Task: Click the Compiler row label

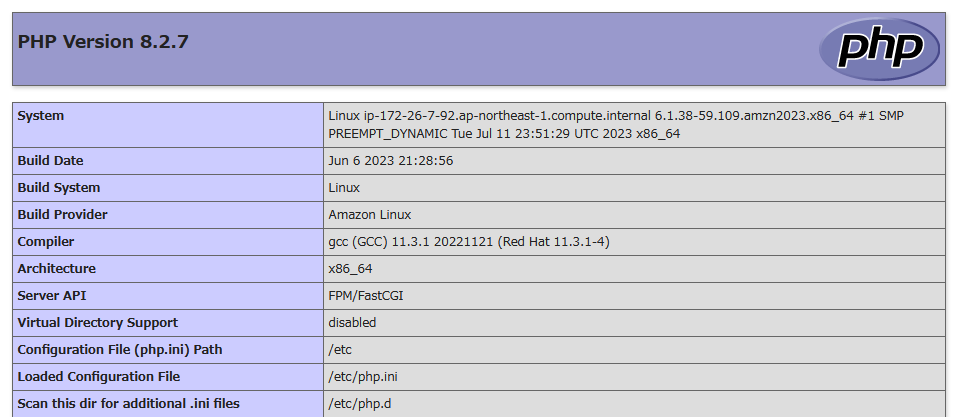Action: click(x=46, y=242)
